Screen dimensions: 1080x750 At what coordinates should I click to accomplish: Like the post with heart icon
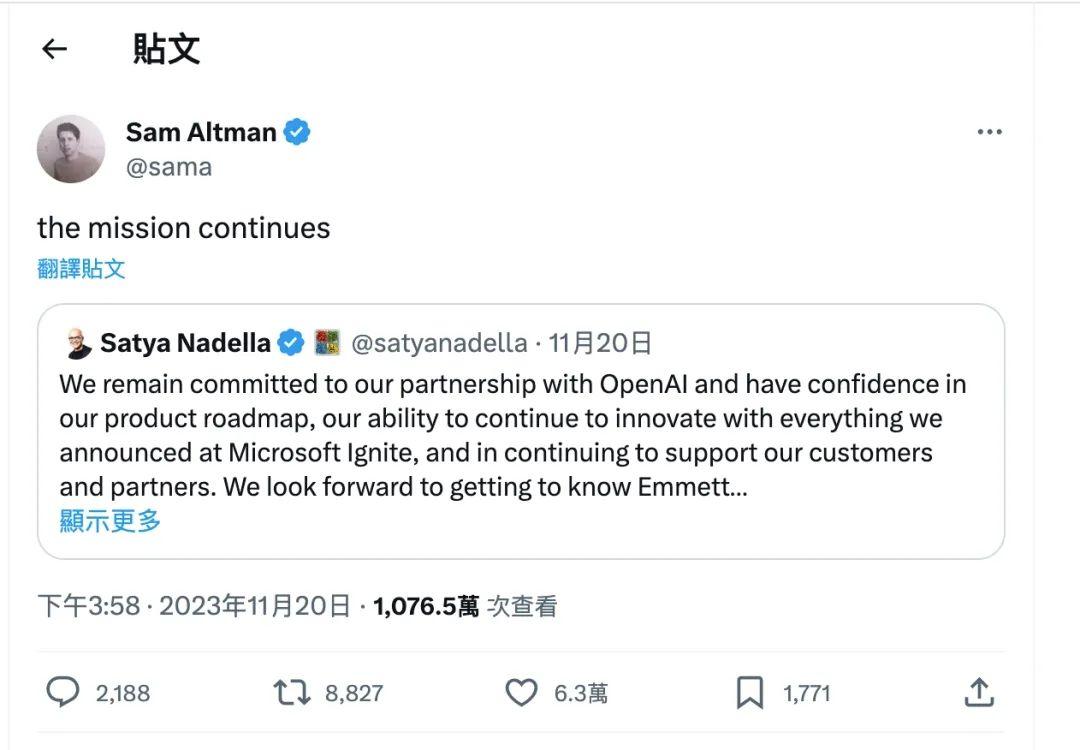click(x=521, y=692)
